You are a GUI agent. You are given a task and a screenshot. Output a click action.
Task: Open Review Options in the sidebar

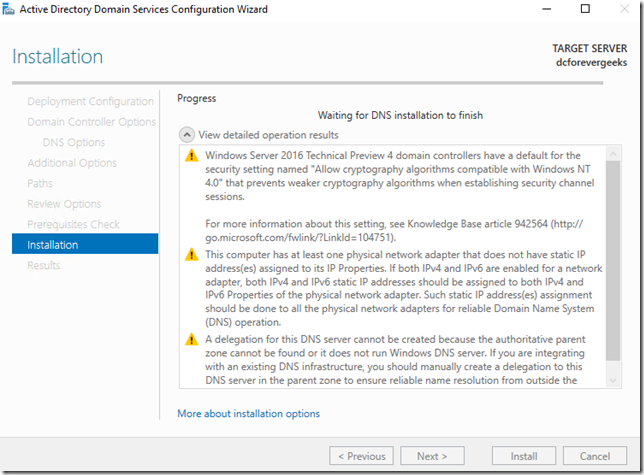(64, 204)
